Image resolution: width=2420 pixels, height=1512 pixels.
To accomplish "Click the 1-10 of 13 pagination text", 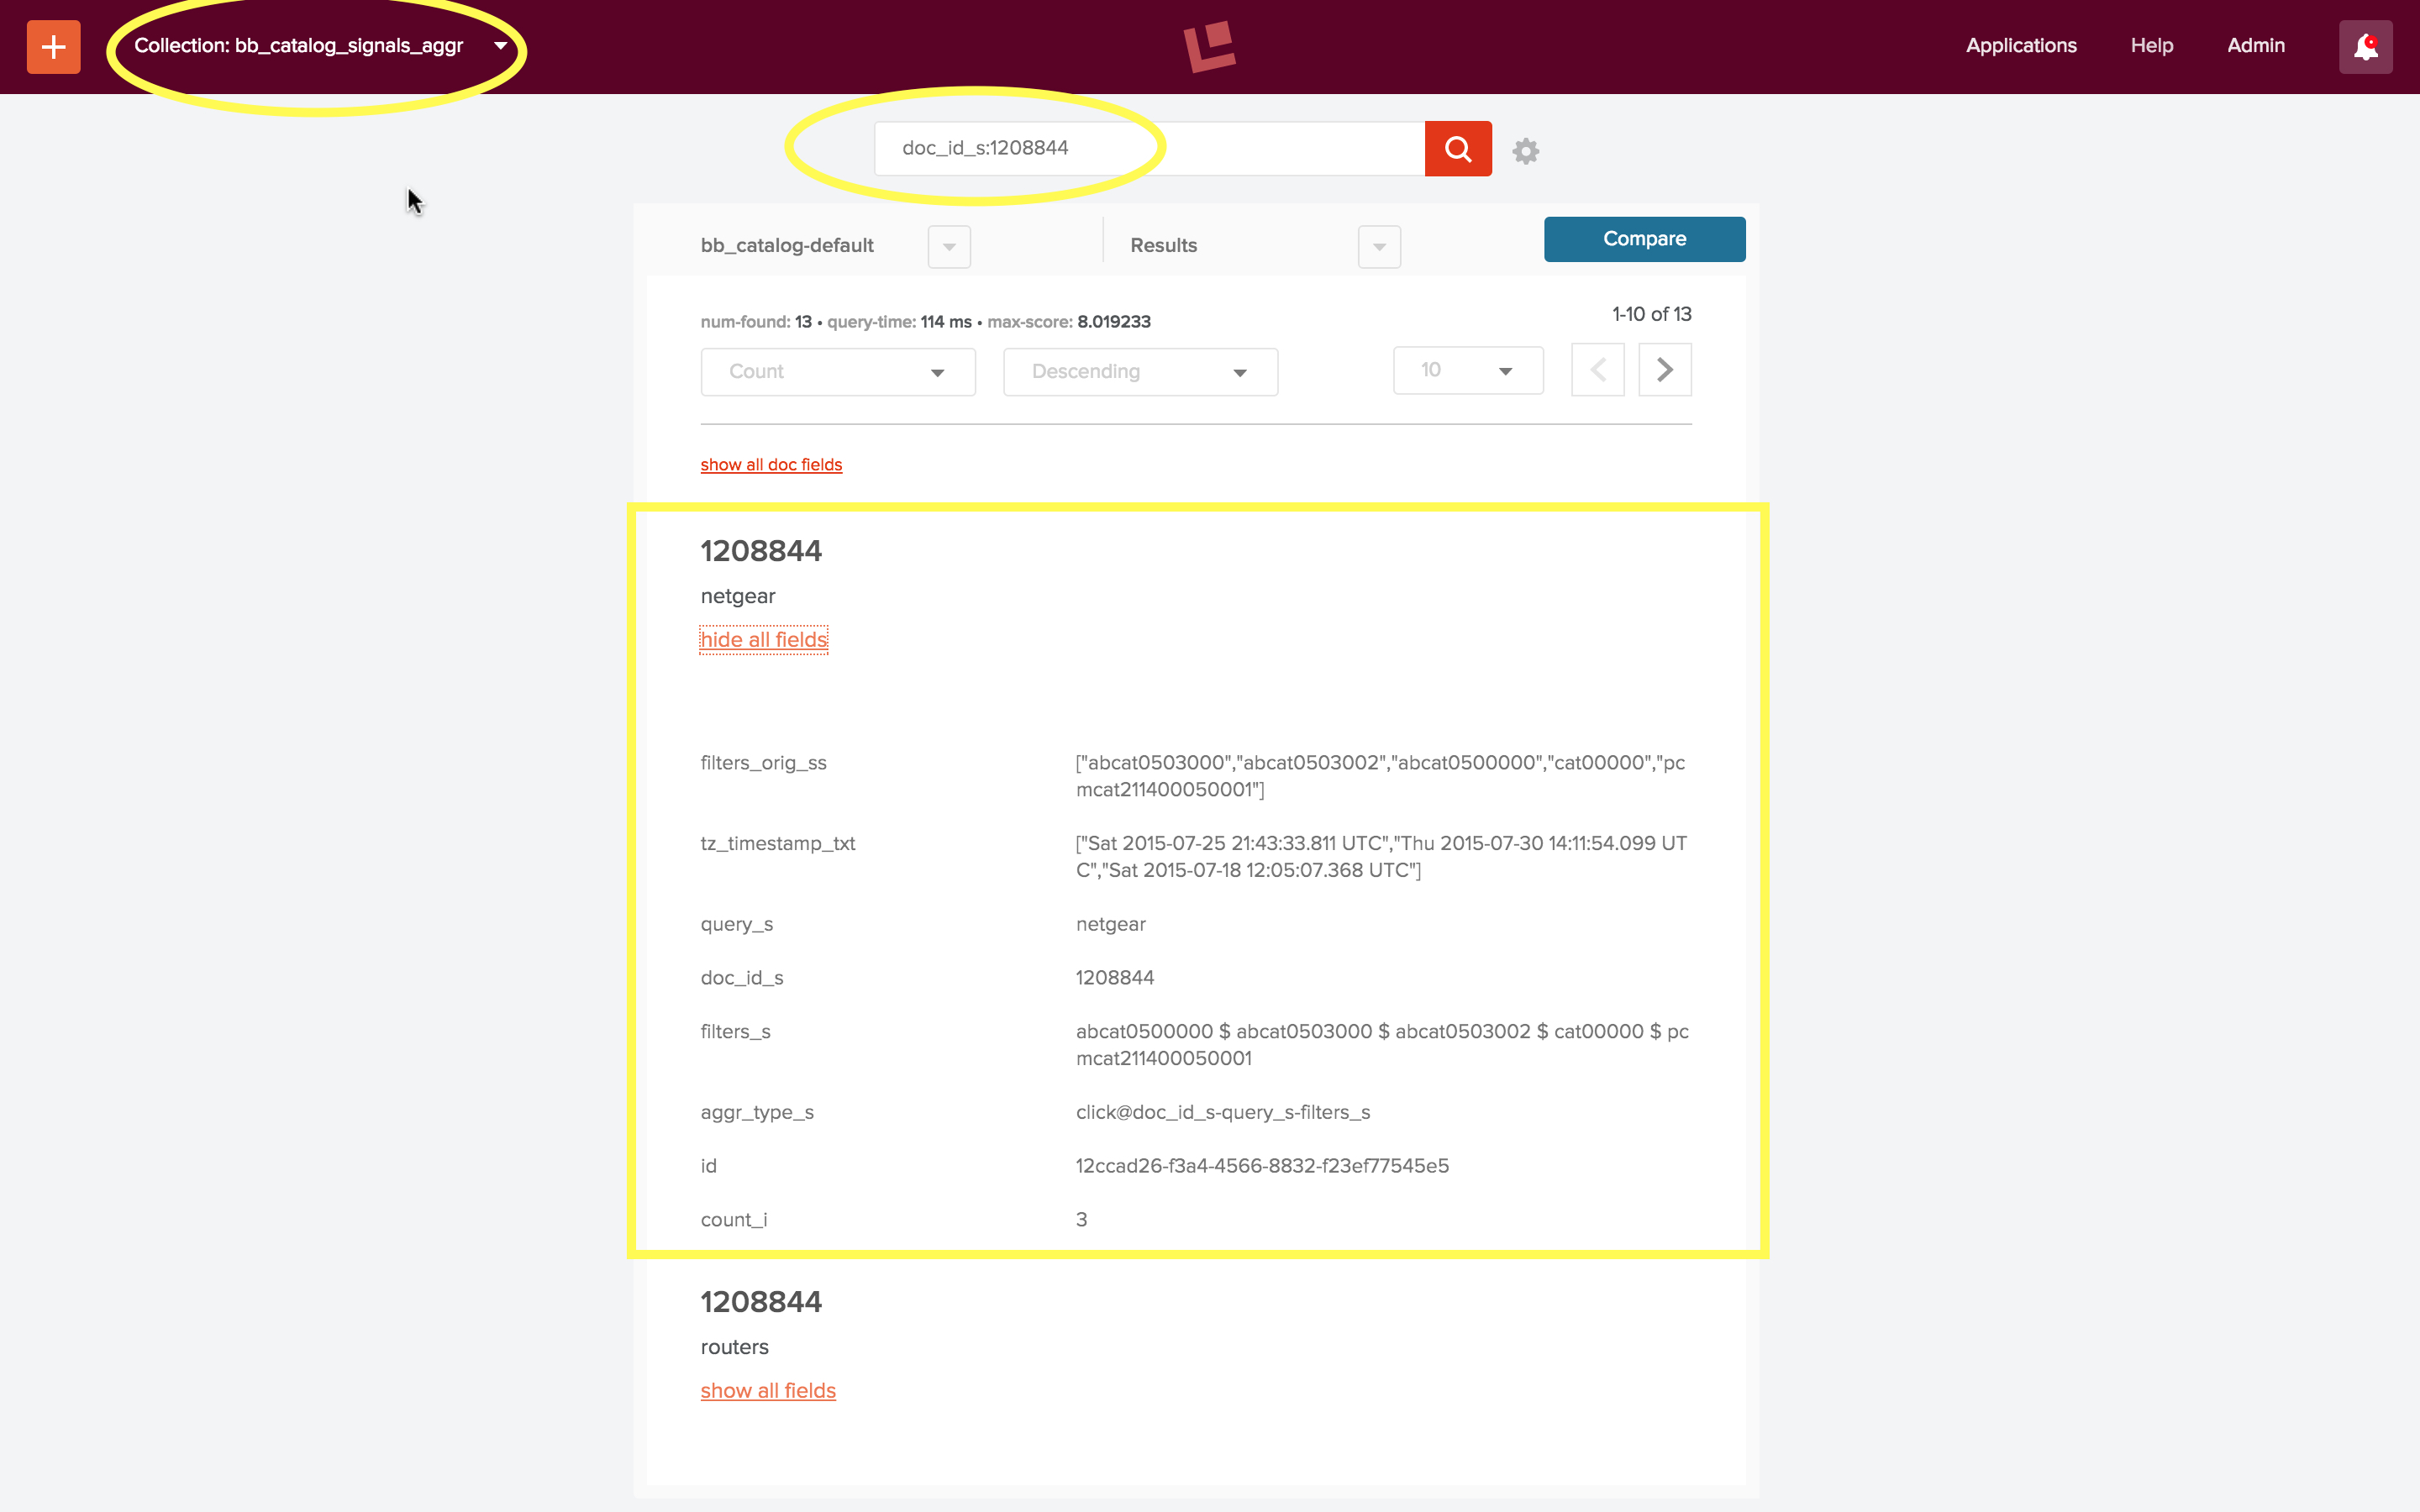I will click(x=1651, y=314).
